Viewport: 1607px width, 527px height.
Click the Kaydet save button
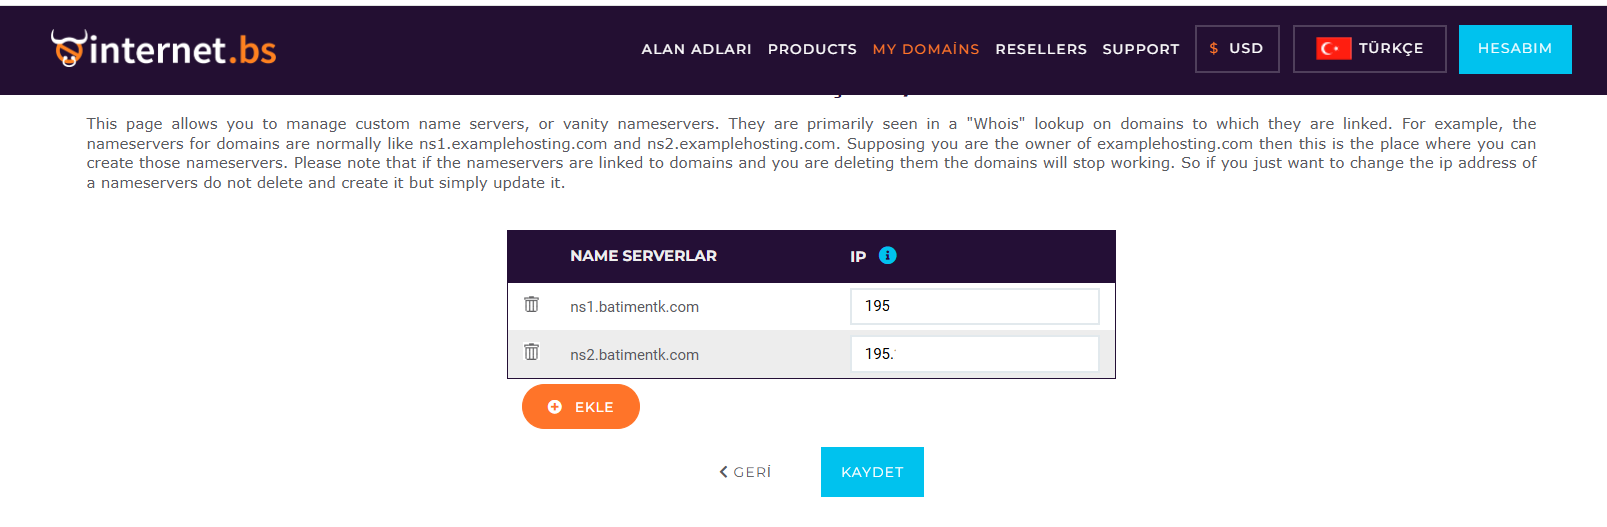point(872,472)
